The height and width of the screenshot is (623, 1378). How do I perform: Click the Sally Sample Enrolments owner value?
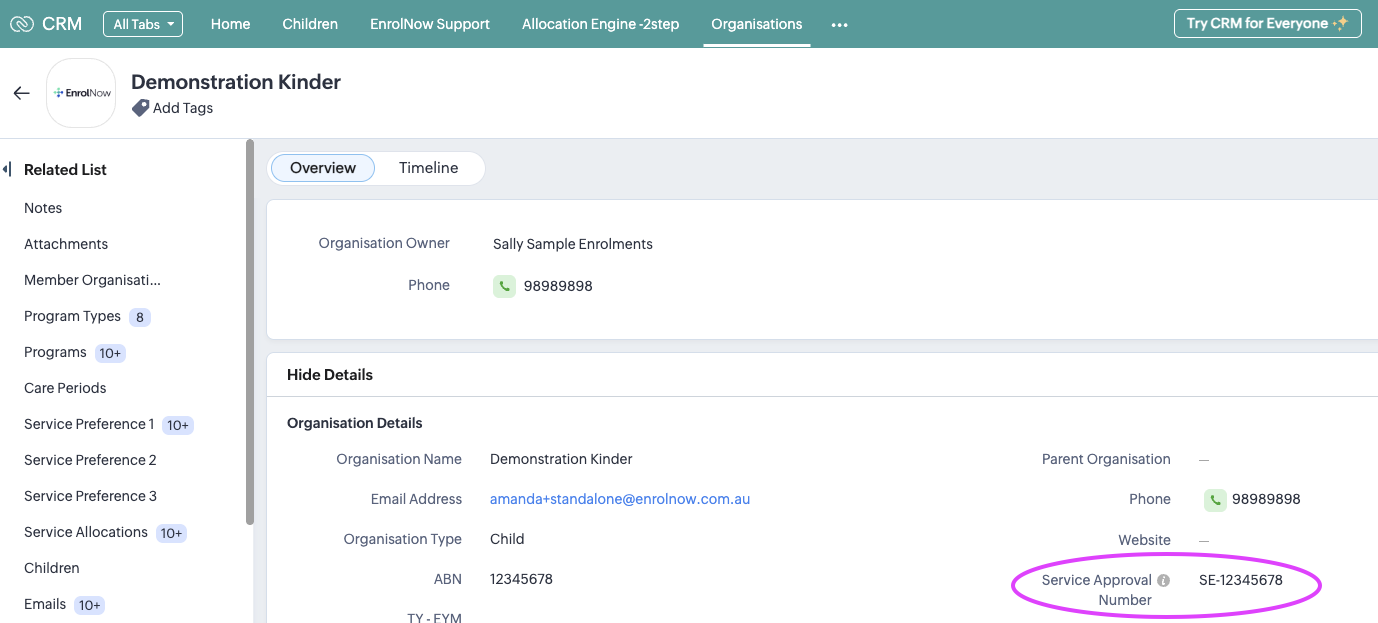pos(573,244)
